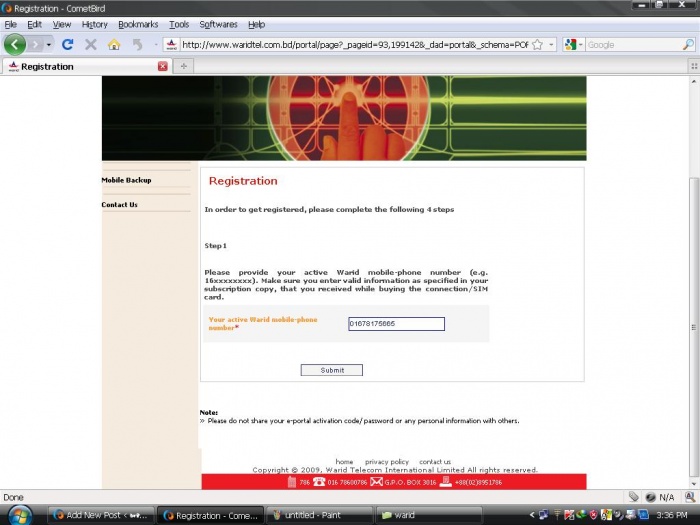The image size is (700, 525).
Task: Open the Mobile Backup sidebar link
Action: coord(126,180)
